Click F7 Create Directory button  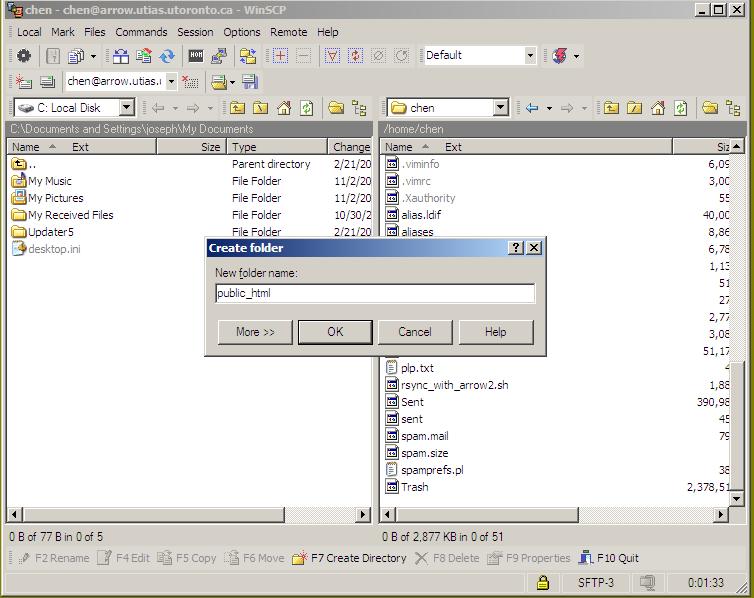click(350, 558)
